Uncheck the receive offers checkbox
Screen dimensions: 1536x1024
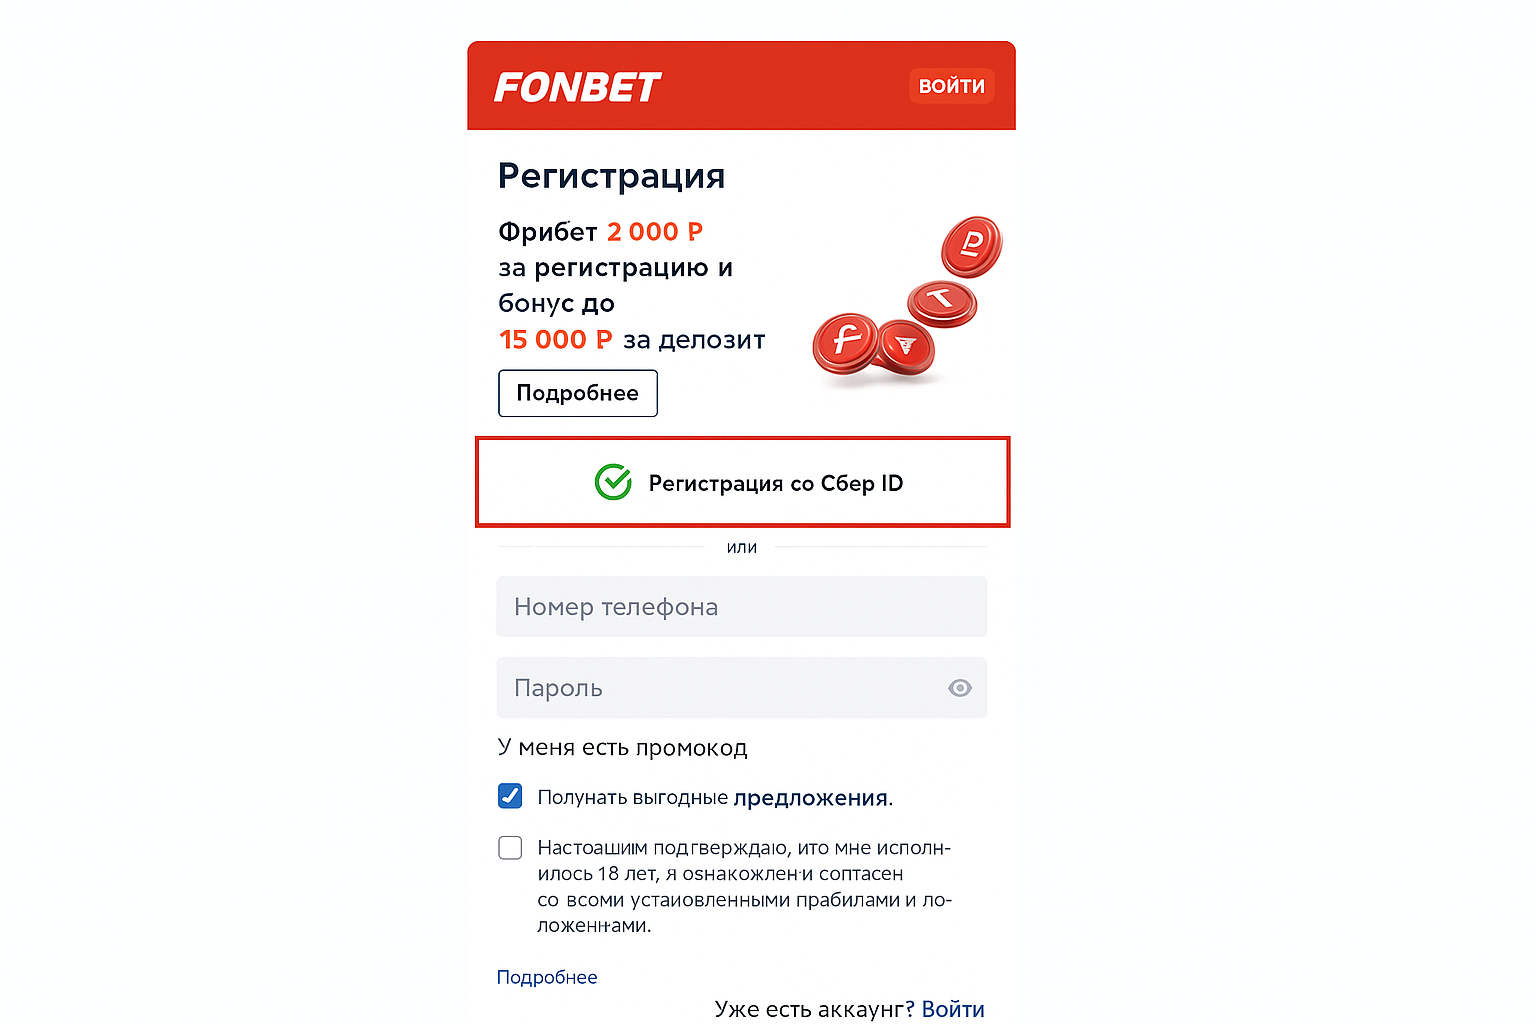pyautogui.click(x=510, y=796)
